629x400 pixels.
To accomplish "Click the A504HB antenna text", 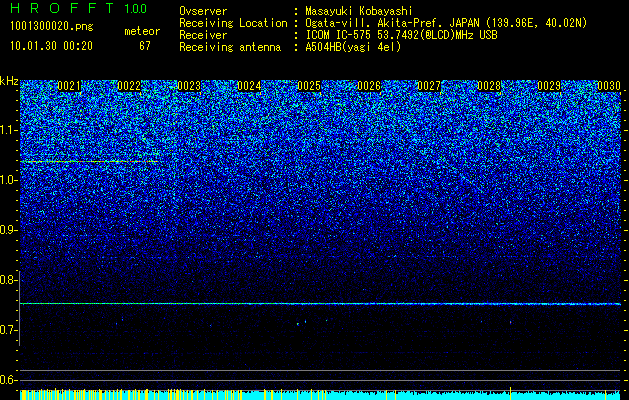I will [x=353, y=47].
